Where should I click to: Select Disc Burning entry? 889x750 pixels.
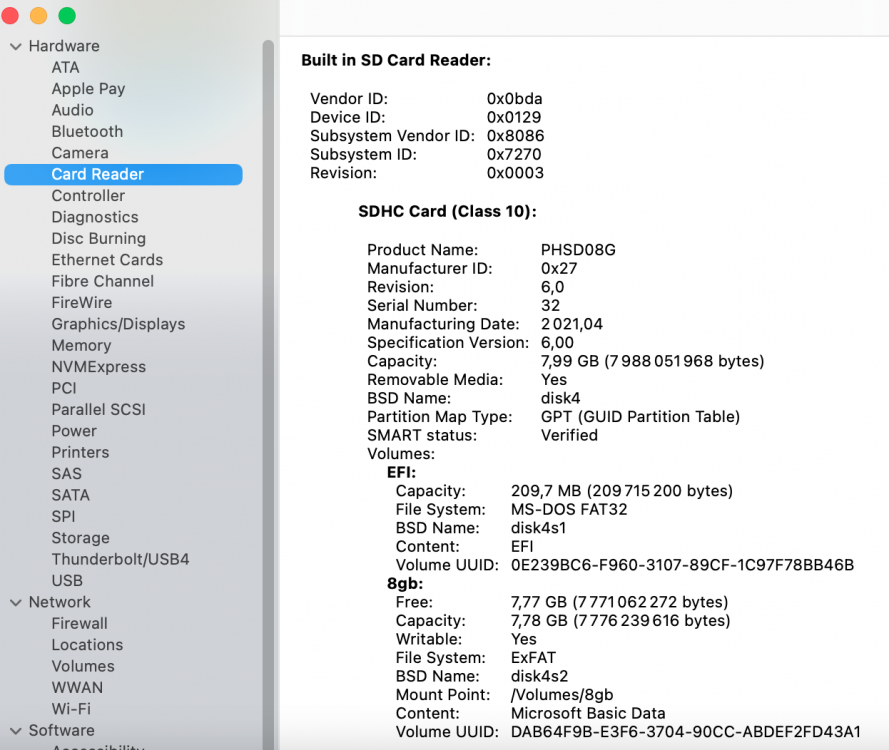click(x=98, y=239)
